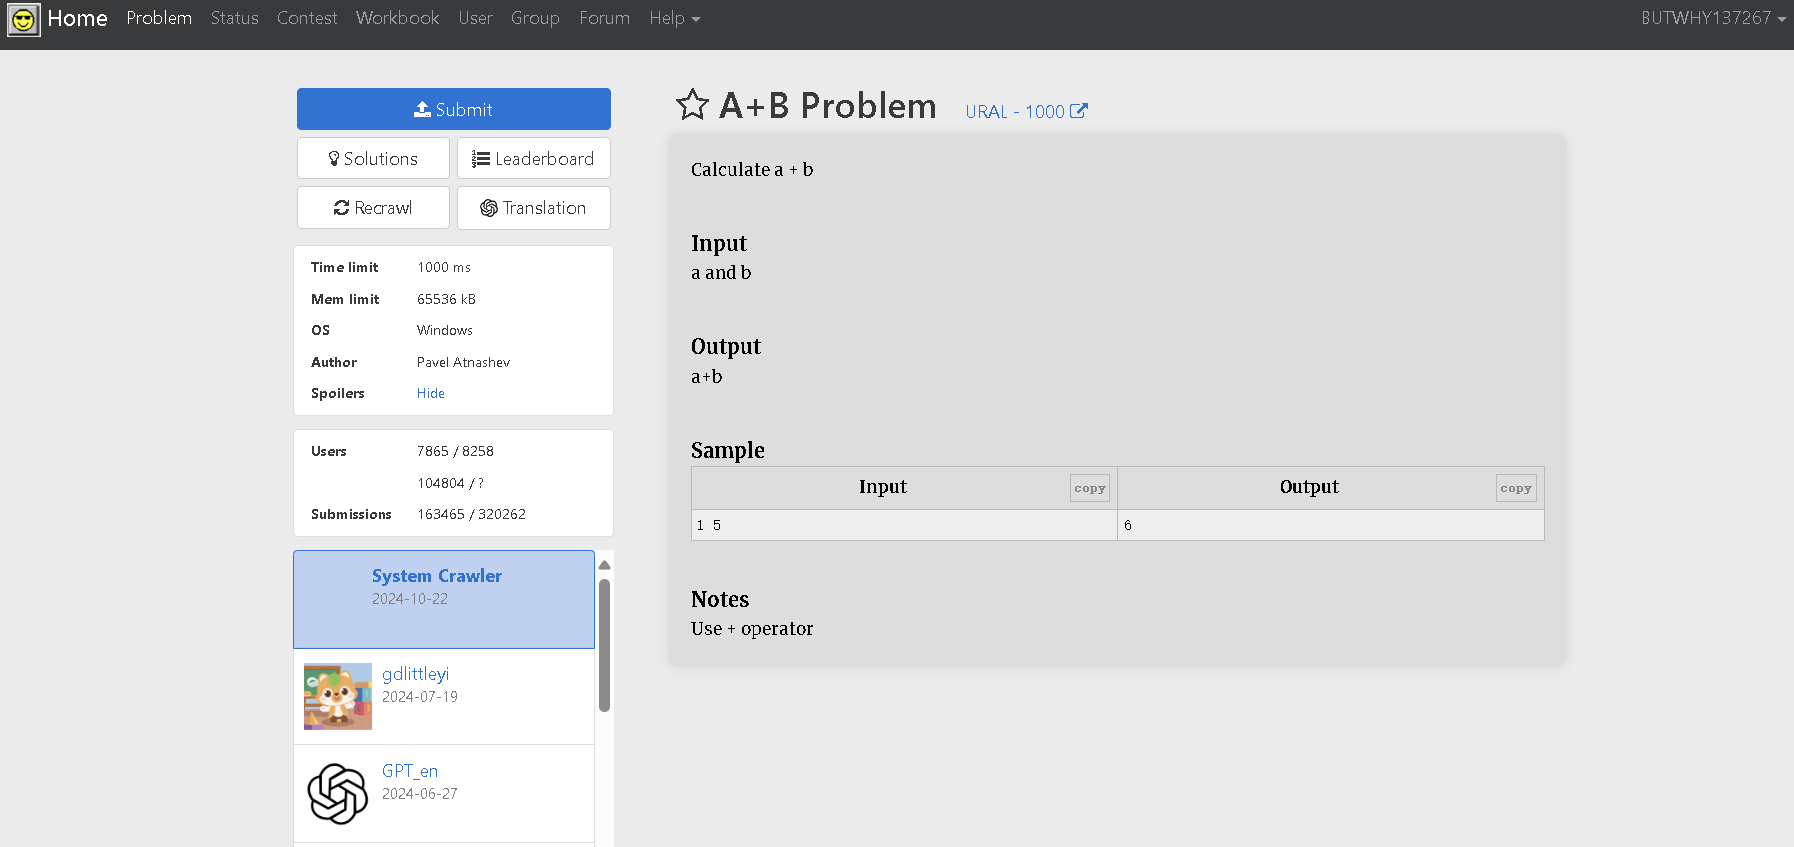
Task: Hide spoilers toggle link
Action: click(x=431, y=394)
